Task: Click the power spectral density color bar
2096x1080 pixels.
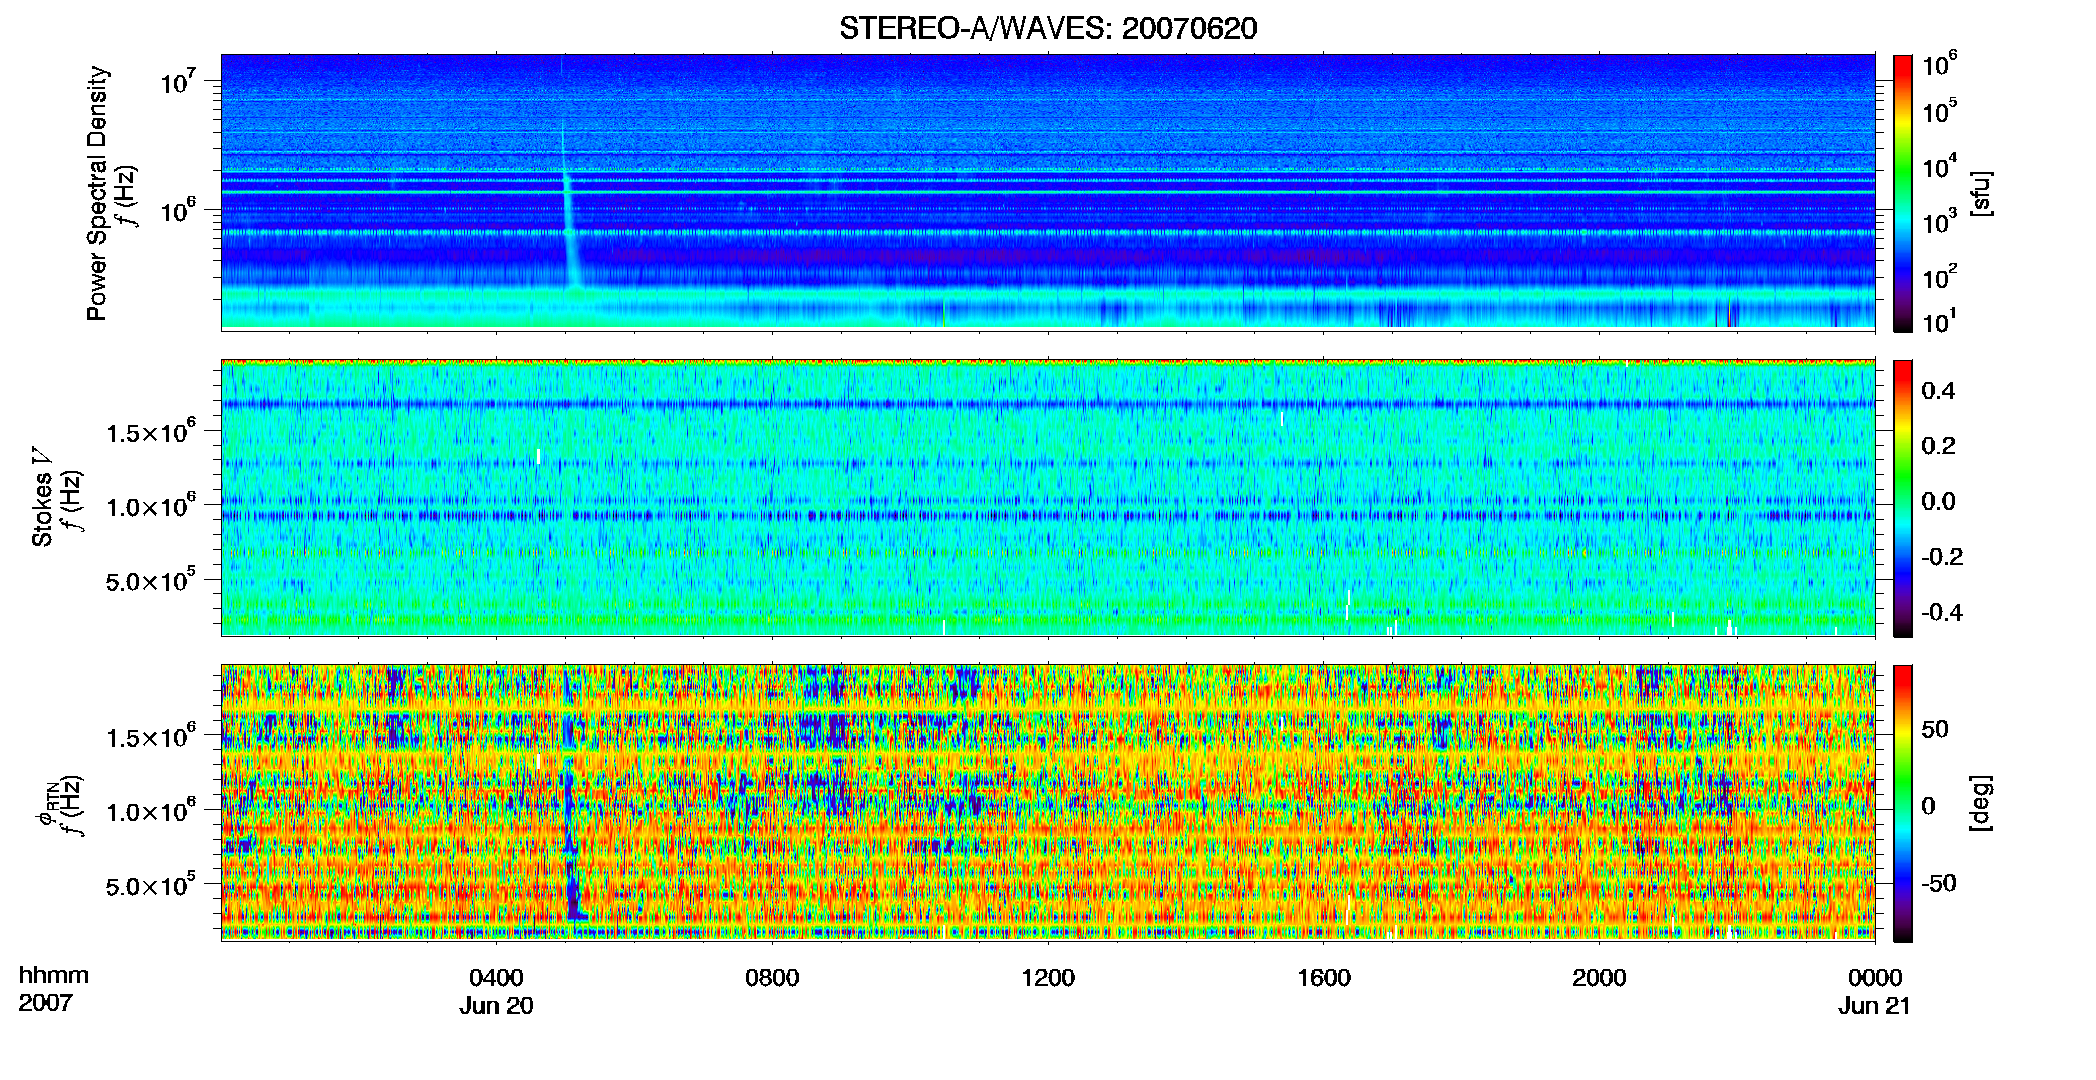Action: (x=1903, y=193)
